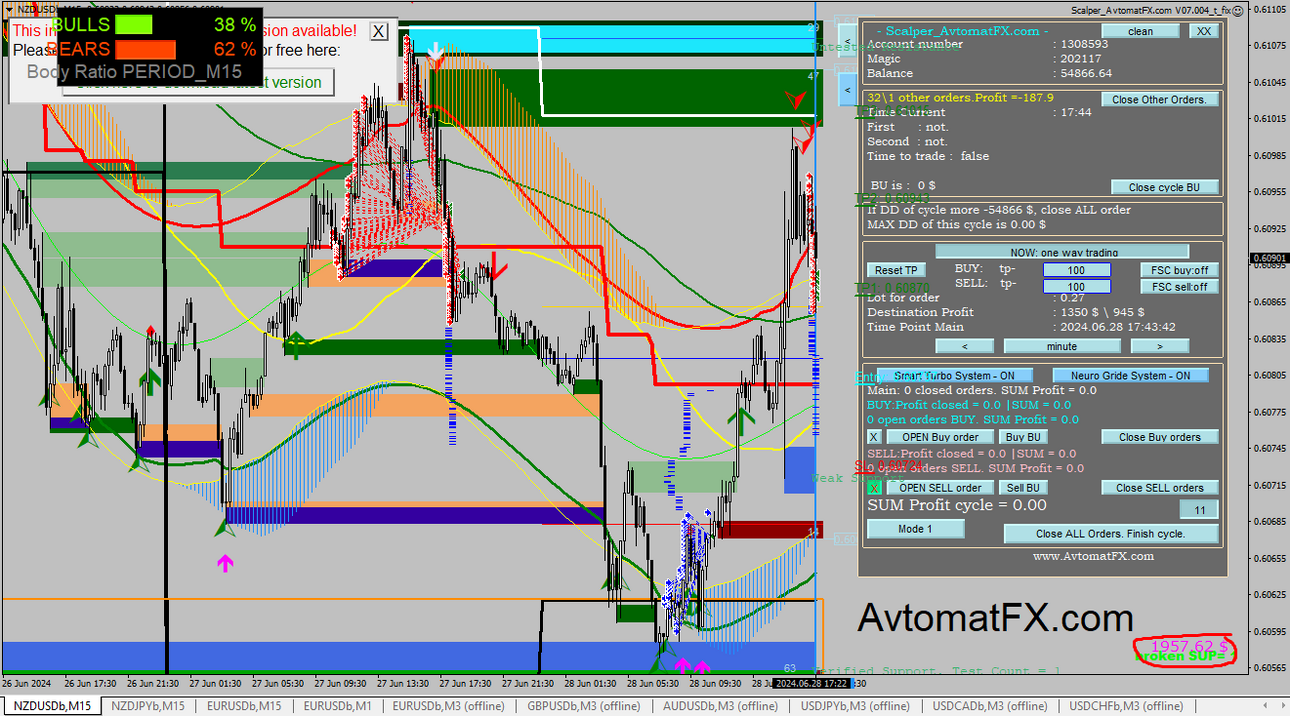Viewport: 1290px width, 716px height.
Task: Toggle FSC sell:off button
Action: point(1179,287)
